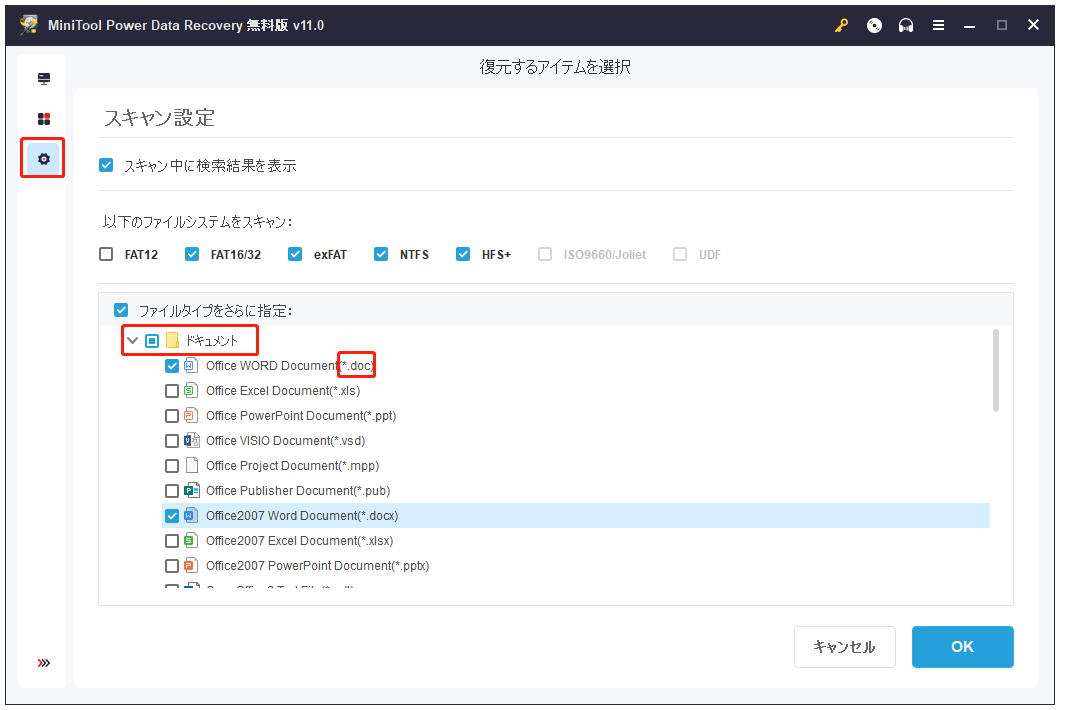Toggle the specify file types checkbox

(121, 310)
